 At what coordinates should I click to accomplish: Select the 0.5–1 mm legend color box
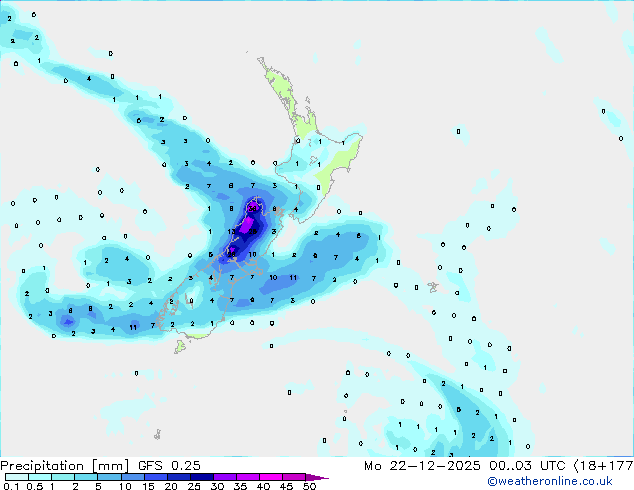tap(40, 477)
